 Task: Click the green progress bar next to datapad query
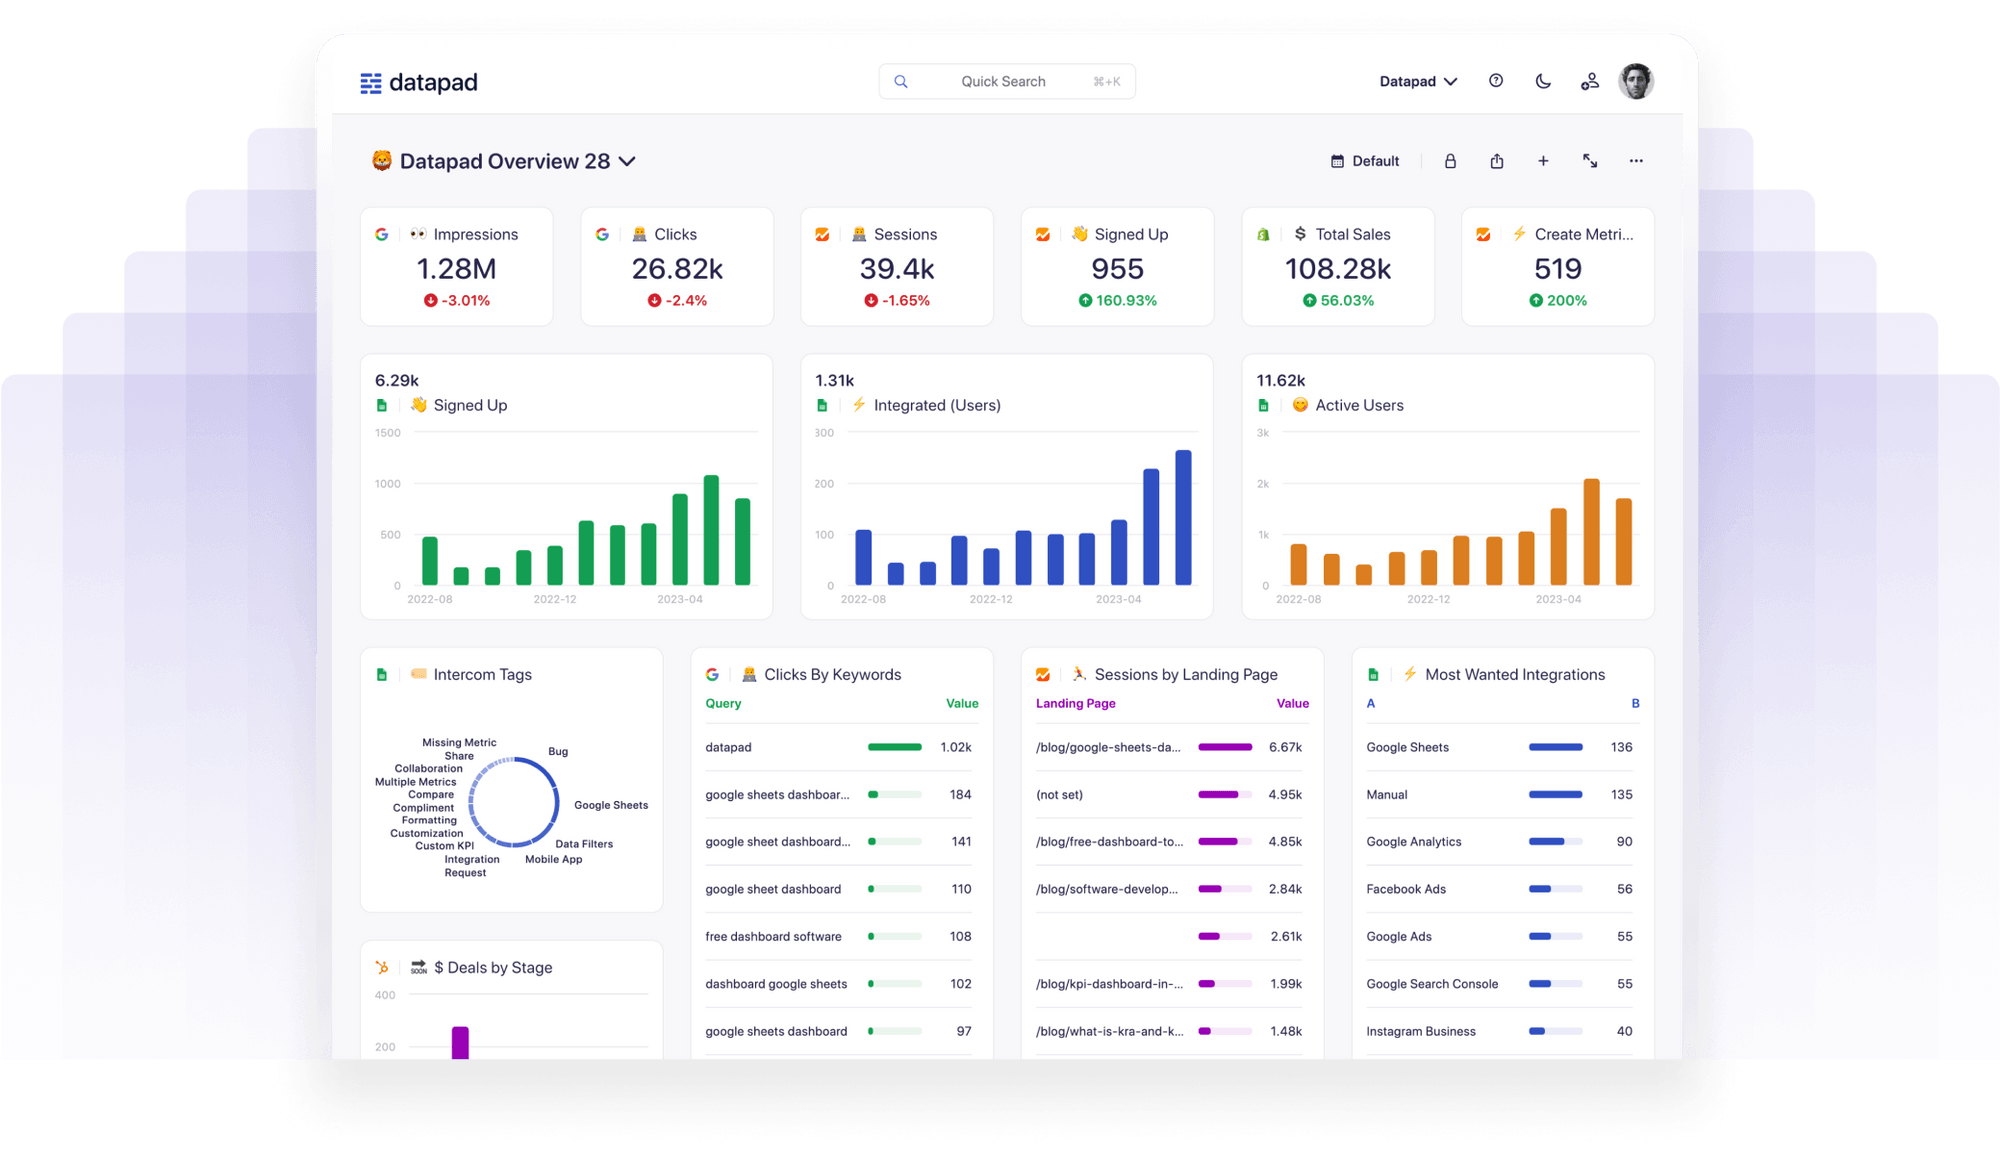click(894, 747)
